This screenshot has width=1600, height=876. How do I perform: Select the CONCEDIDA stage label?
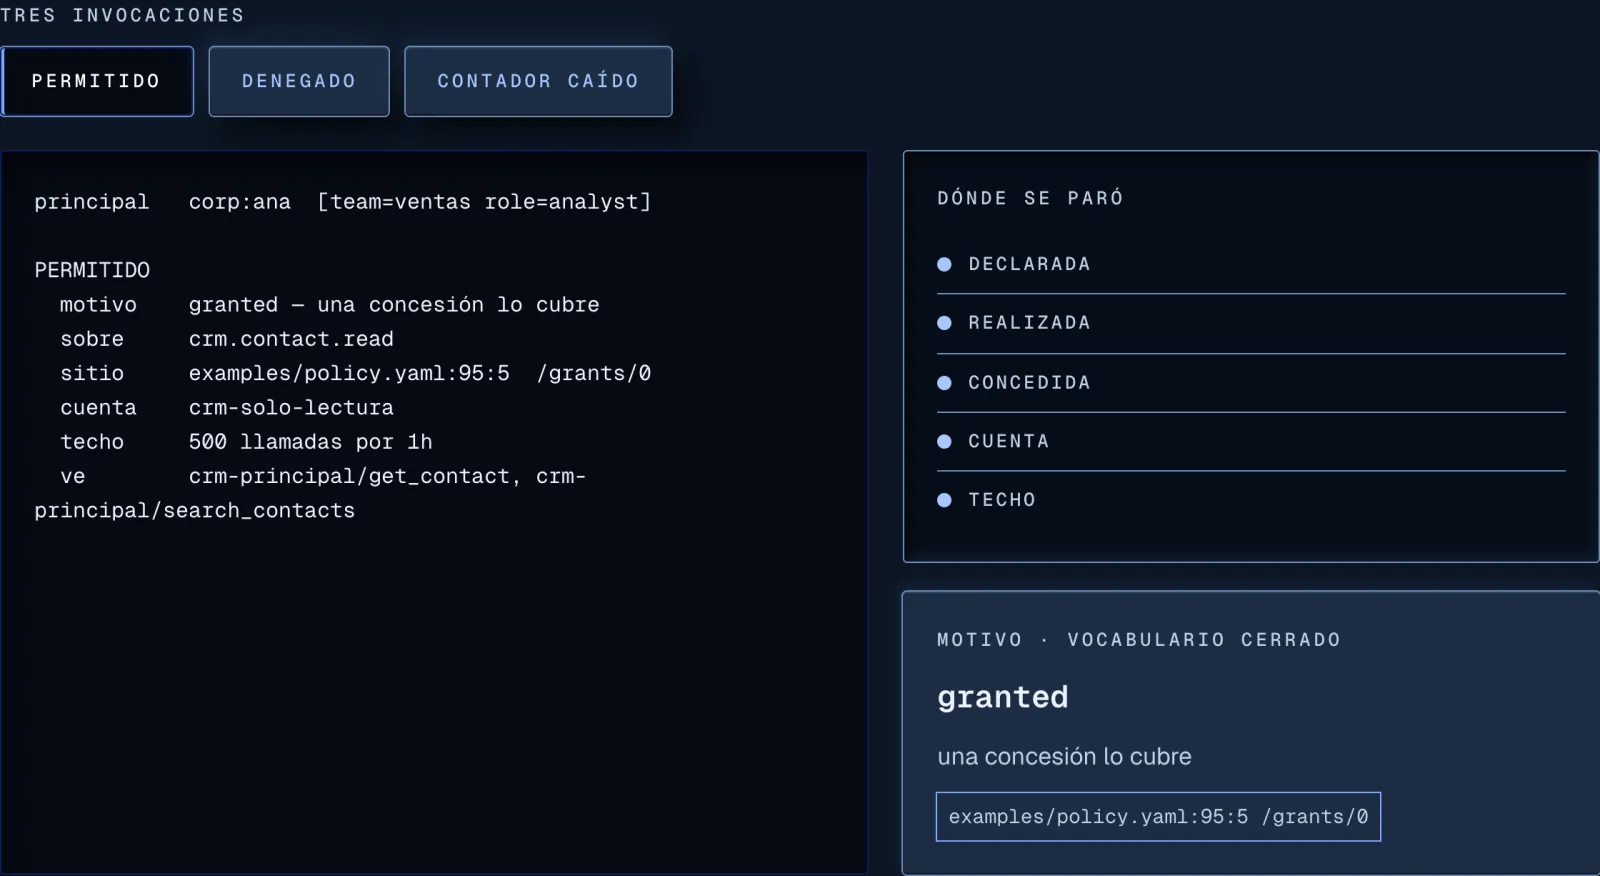coord(1029,382)
